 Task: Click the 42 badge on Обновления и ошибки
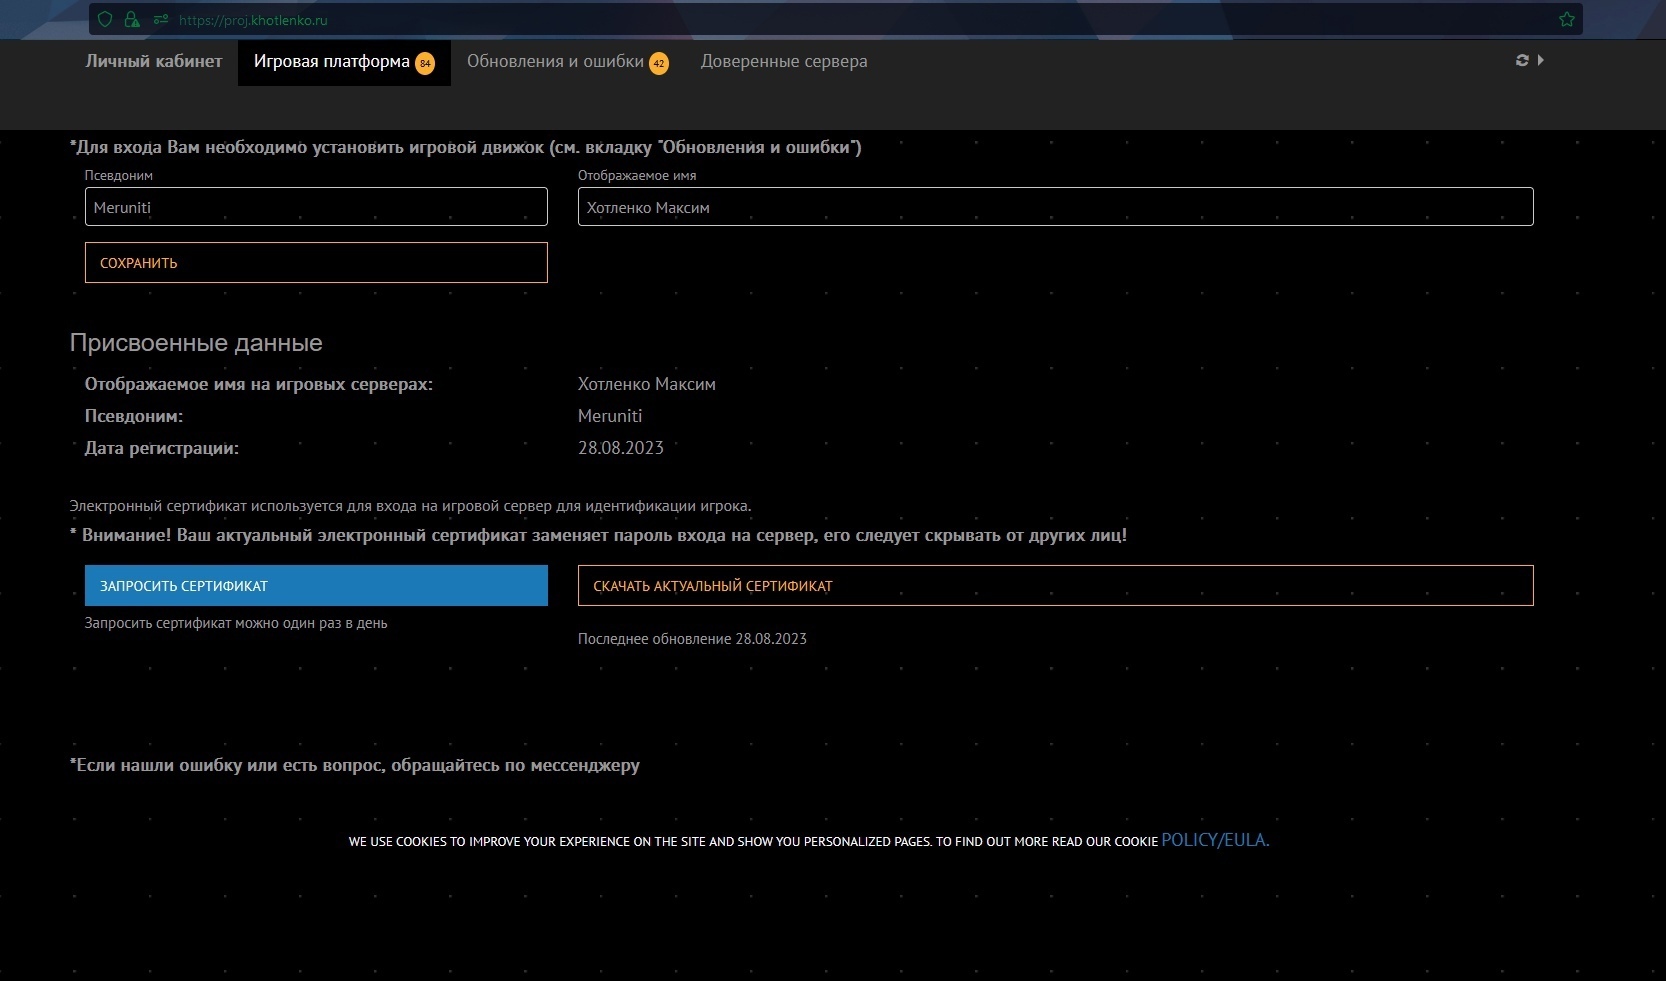click(x=659, y=63)
